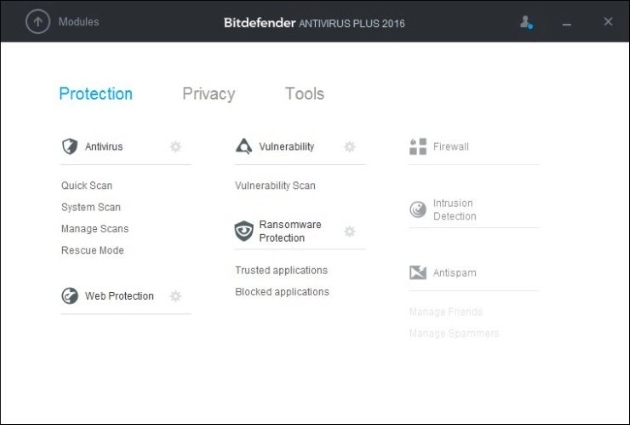
Task: Click the Web Protection globe icon
Action: click(x=70, y=296)
